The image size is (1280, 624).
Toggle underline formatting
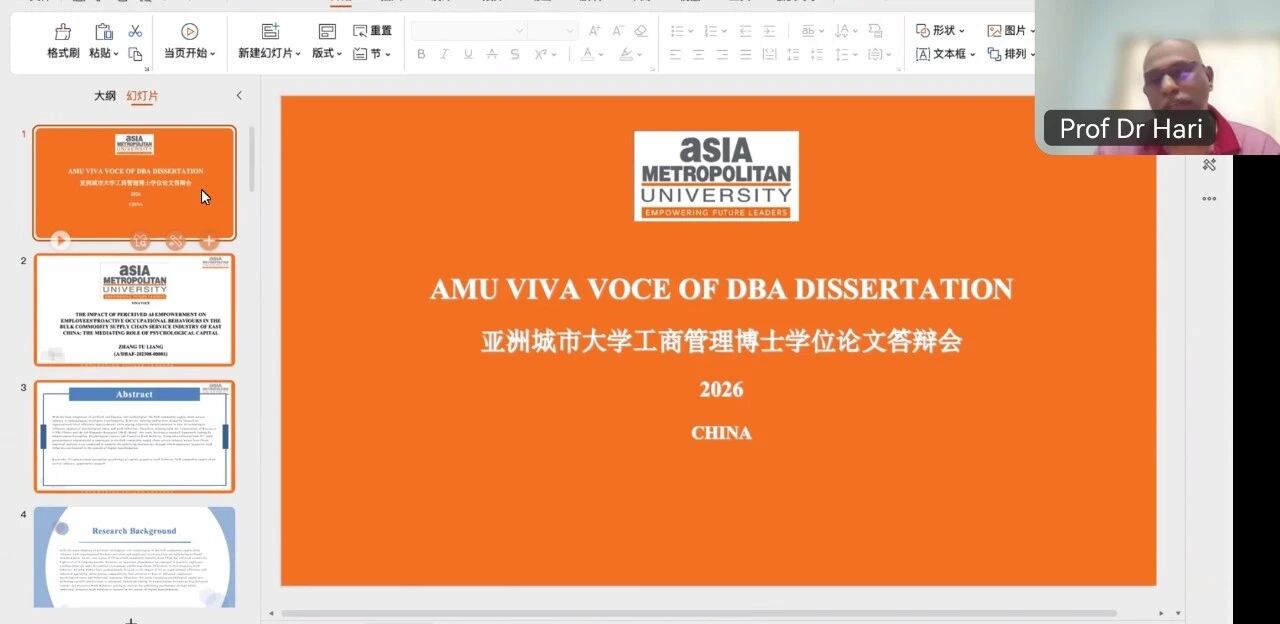coord(468,54)
